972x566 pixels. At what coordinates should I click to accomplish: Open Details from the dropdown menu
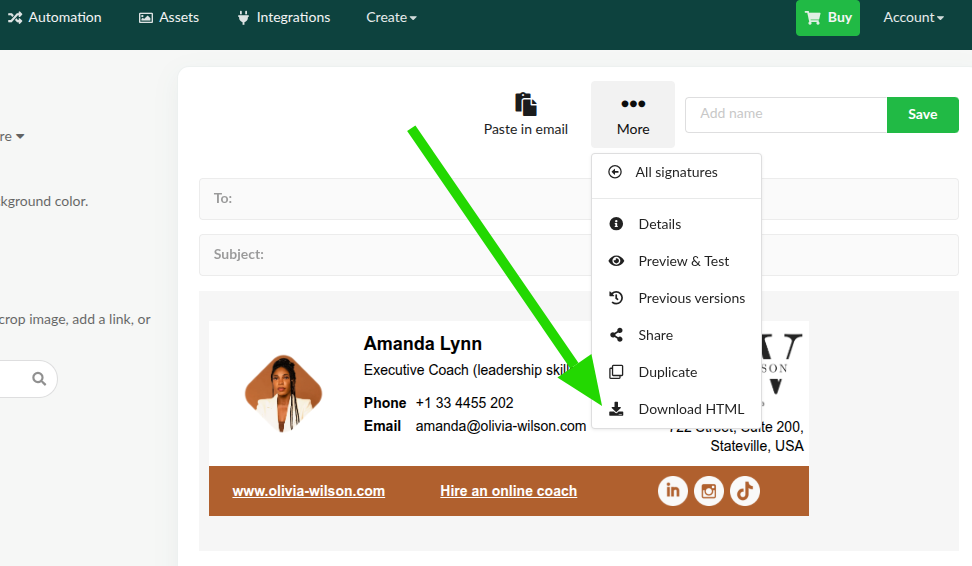659,224
